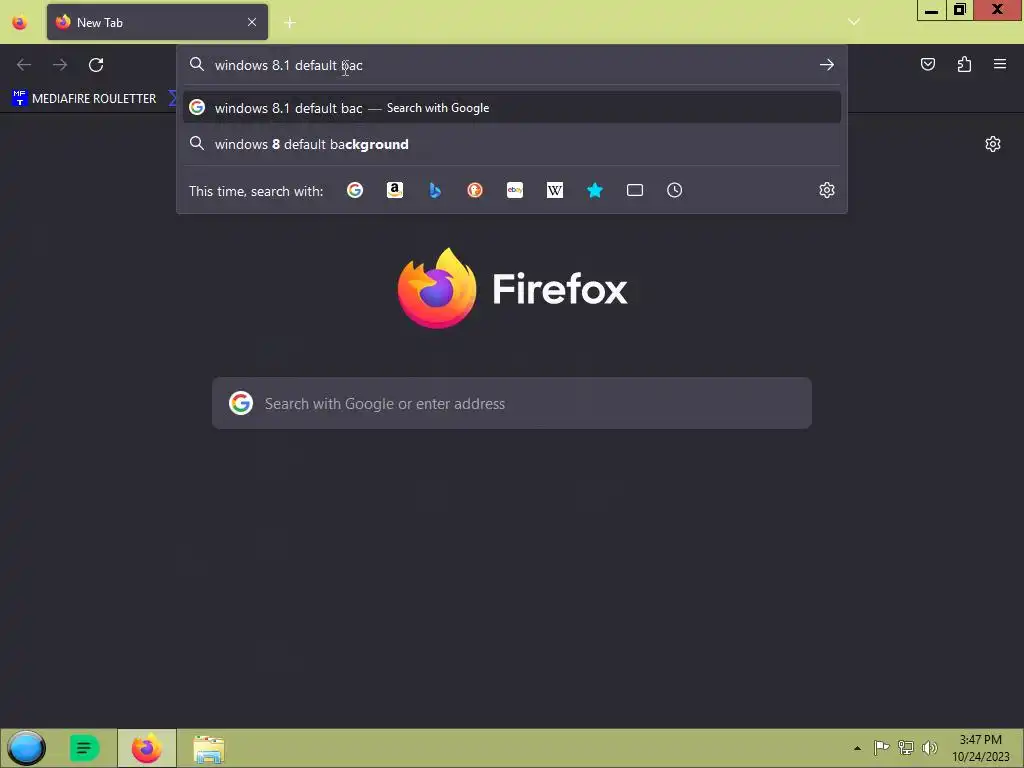Open the Extensions puzzle icon
Image resolution: width=1024 pixels, height=768 pixels.
964,64
